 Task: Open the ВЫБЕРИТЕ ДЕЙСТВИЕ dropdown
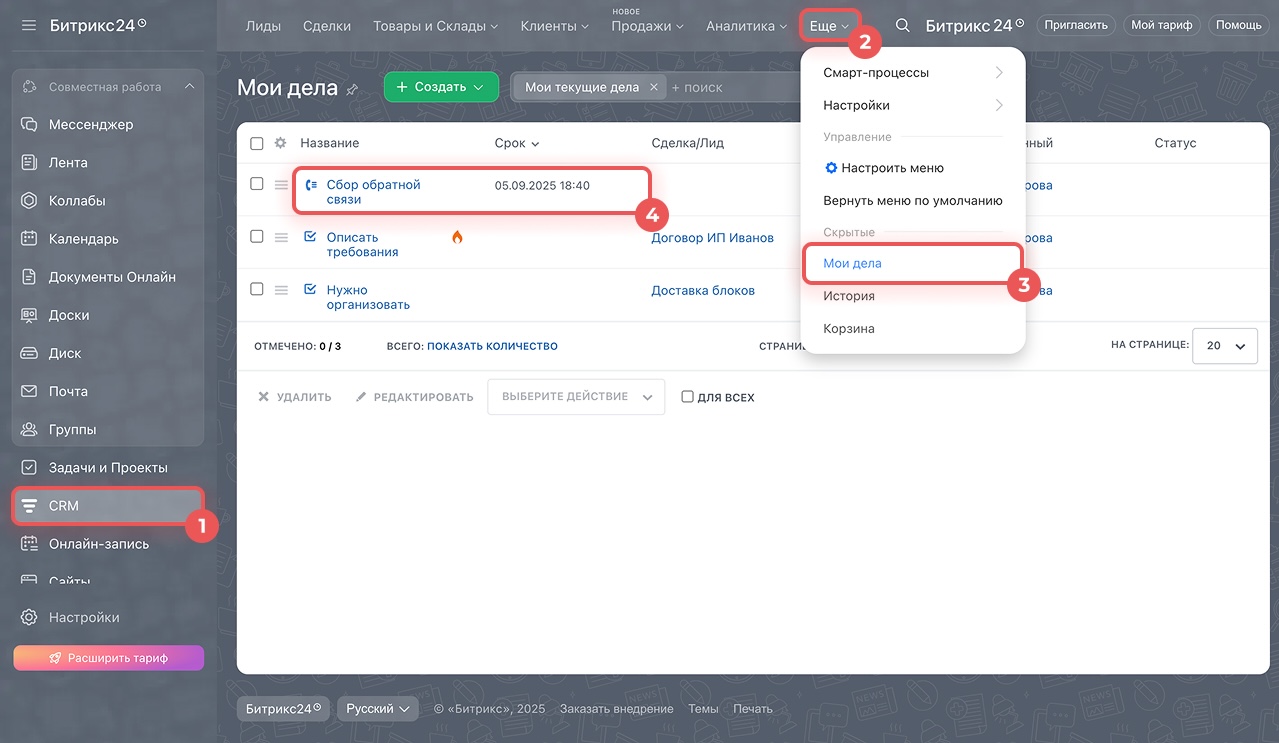click(x=576, y=397)
